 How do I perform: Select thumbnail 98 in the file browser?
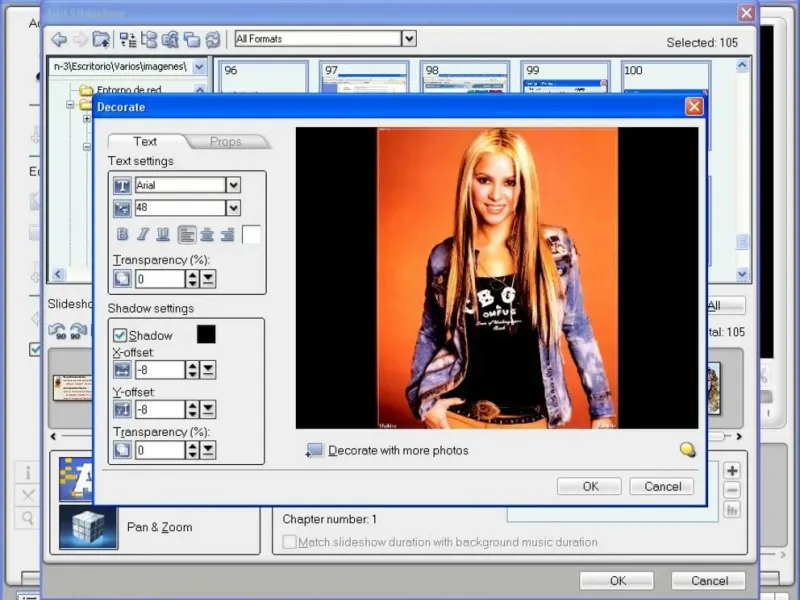[x=465, y=77]
